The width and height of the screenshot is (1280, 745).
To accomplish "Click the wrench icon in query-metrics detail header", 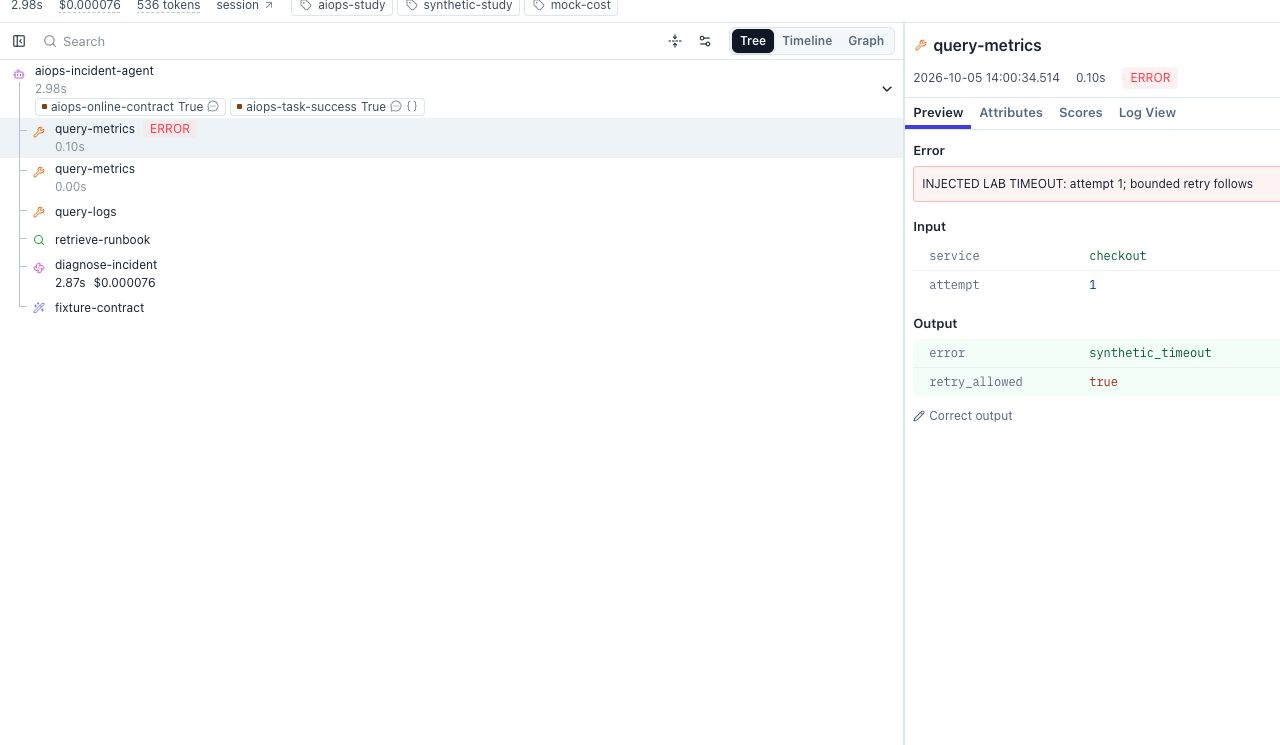I will (x=921, y=46).
